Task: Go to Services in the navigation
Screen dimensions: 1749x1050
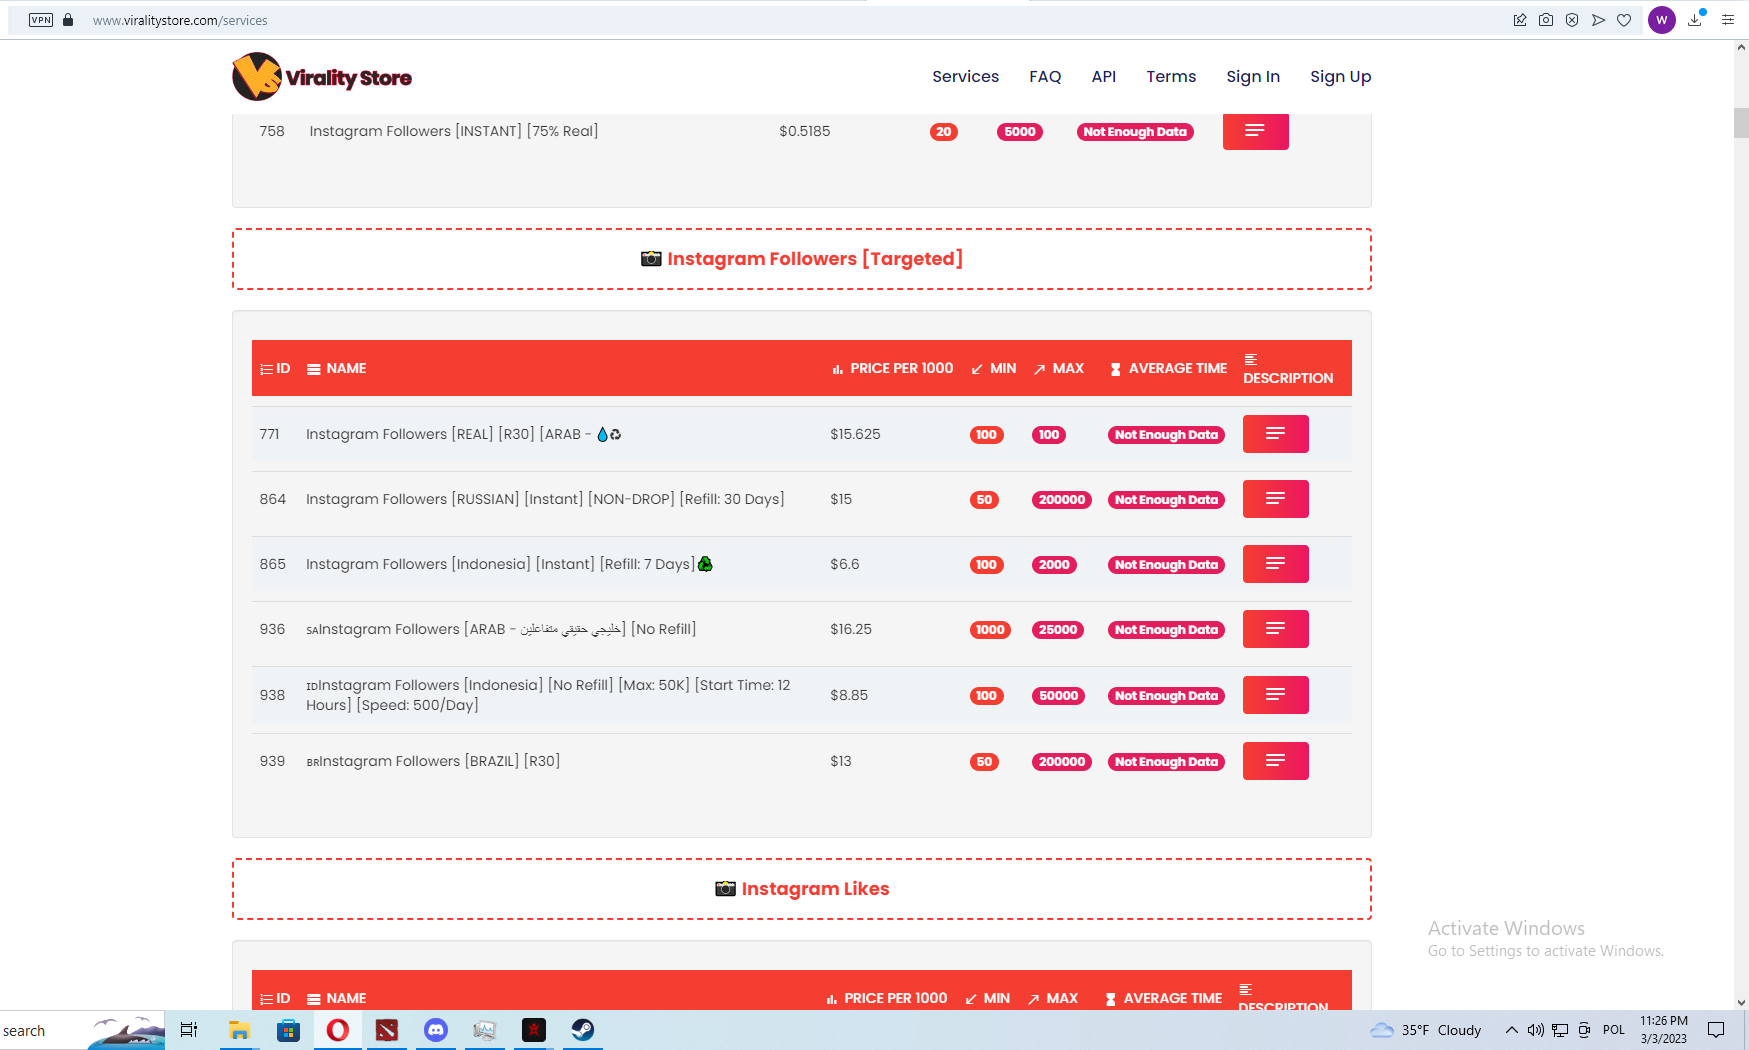Action: point(965,77)
